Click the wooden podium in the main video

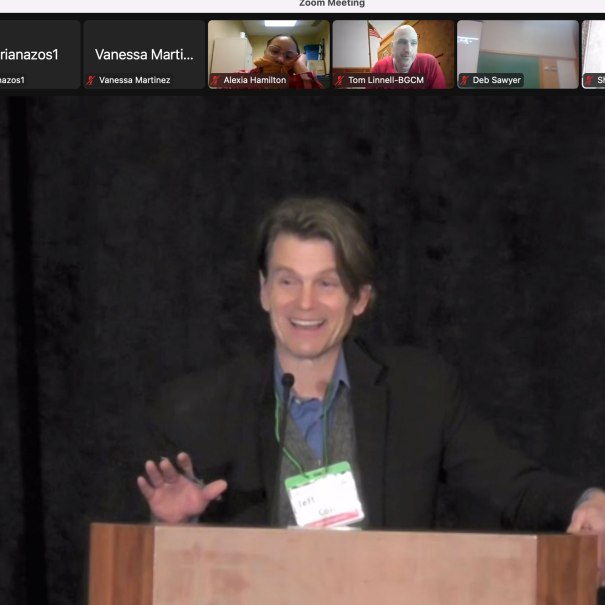[x=340, y=565]
